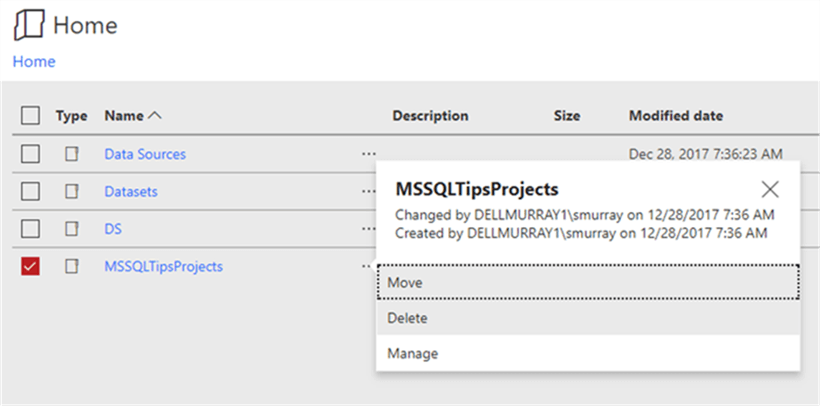Open the Data Sources folder link
Image resolution: width=820 pixels, height=406 pixels.
tap(145, 154)
